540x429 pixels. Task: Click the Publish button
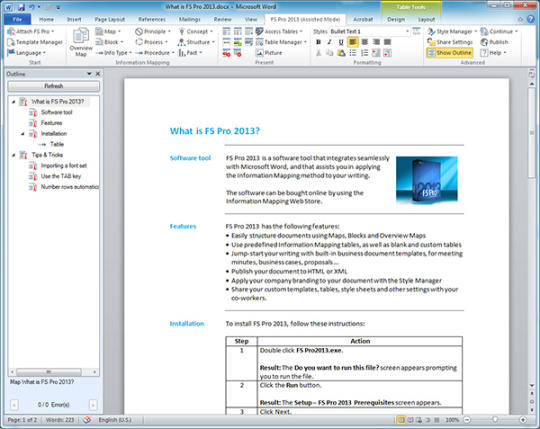pyautogui.click(x=495, y=42)
